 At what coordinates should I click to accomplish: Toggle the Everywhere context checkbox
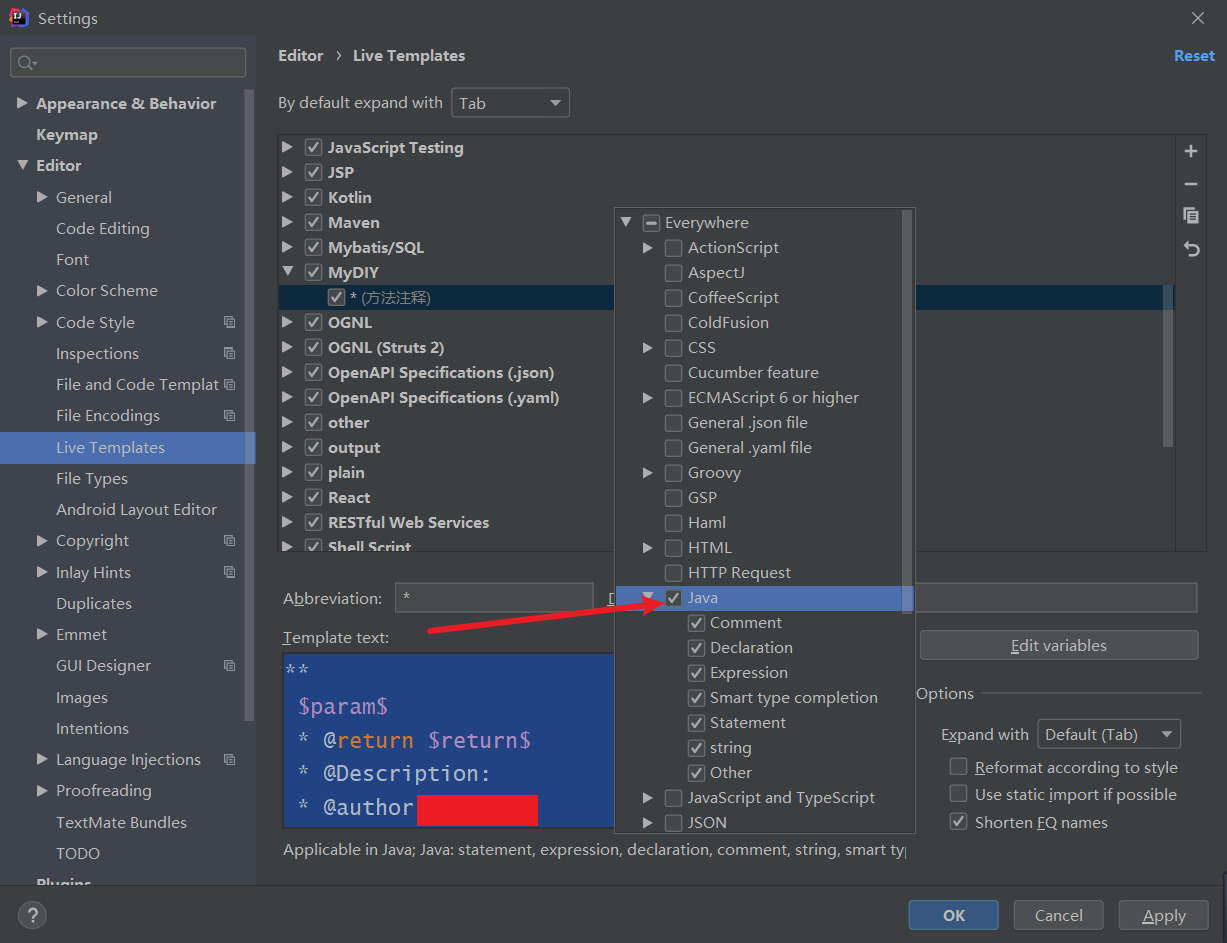pos(651,223)
